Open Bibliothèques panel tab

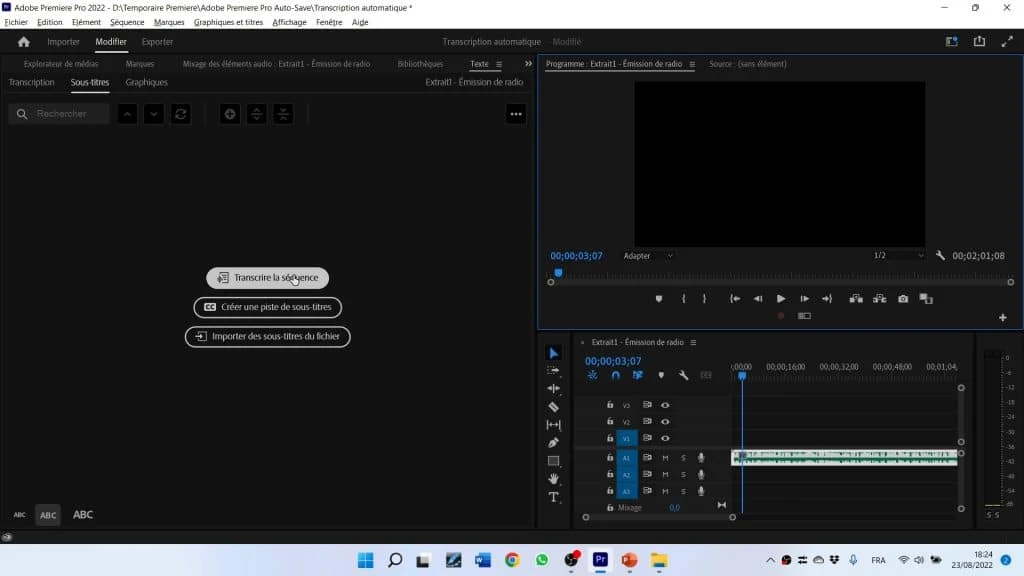pos(420,64)
